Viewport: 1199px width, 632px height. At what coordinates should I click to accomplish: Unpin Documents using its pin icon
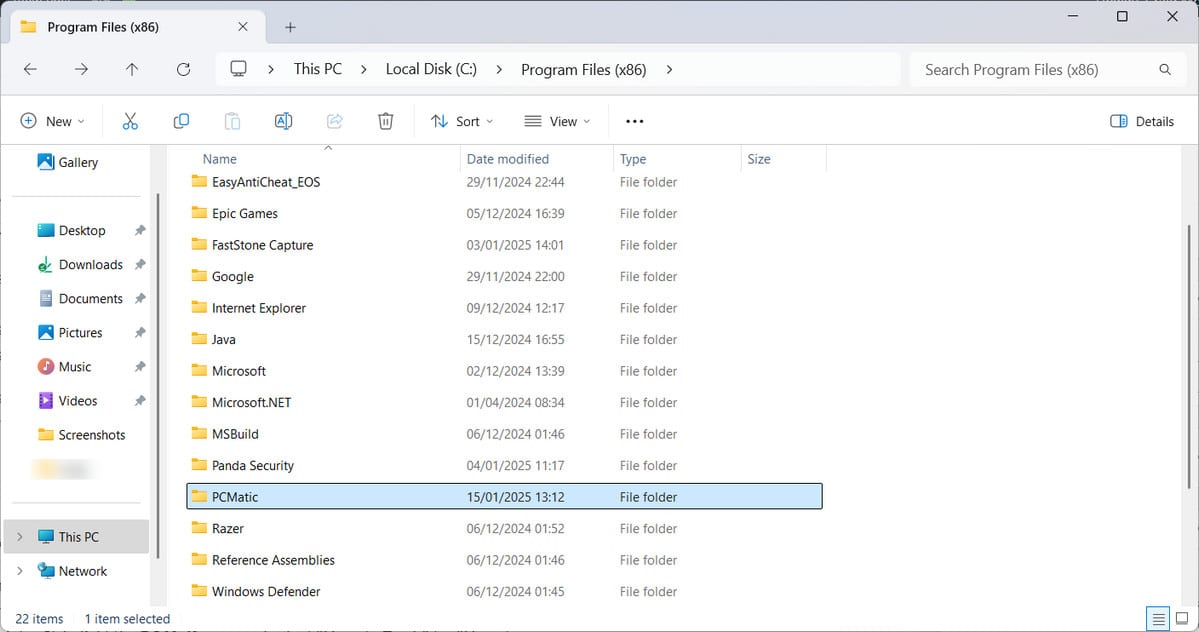point(140,299)
